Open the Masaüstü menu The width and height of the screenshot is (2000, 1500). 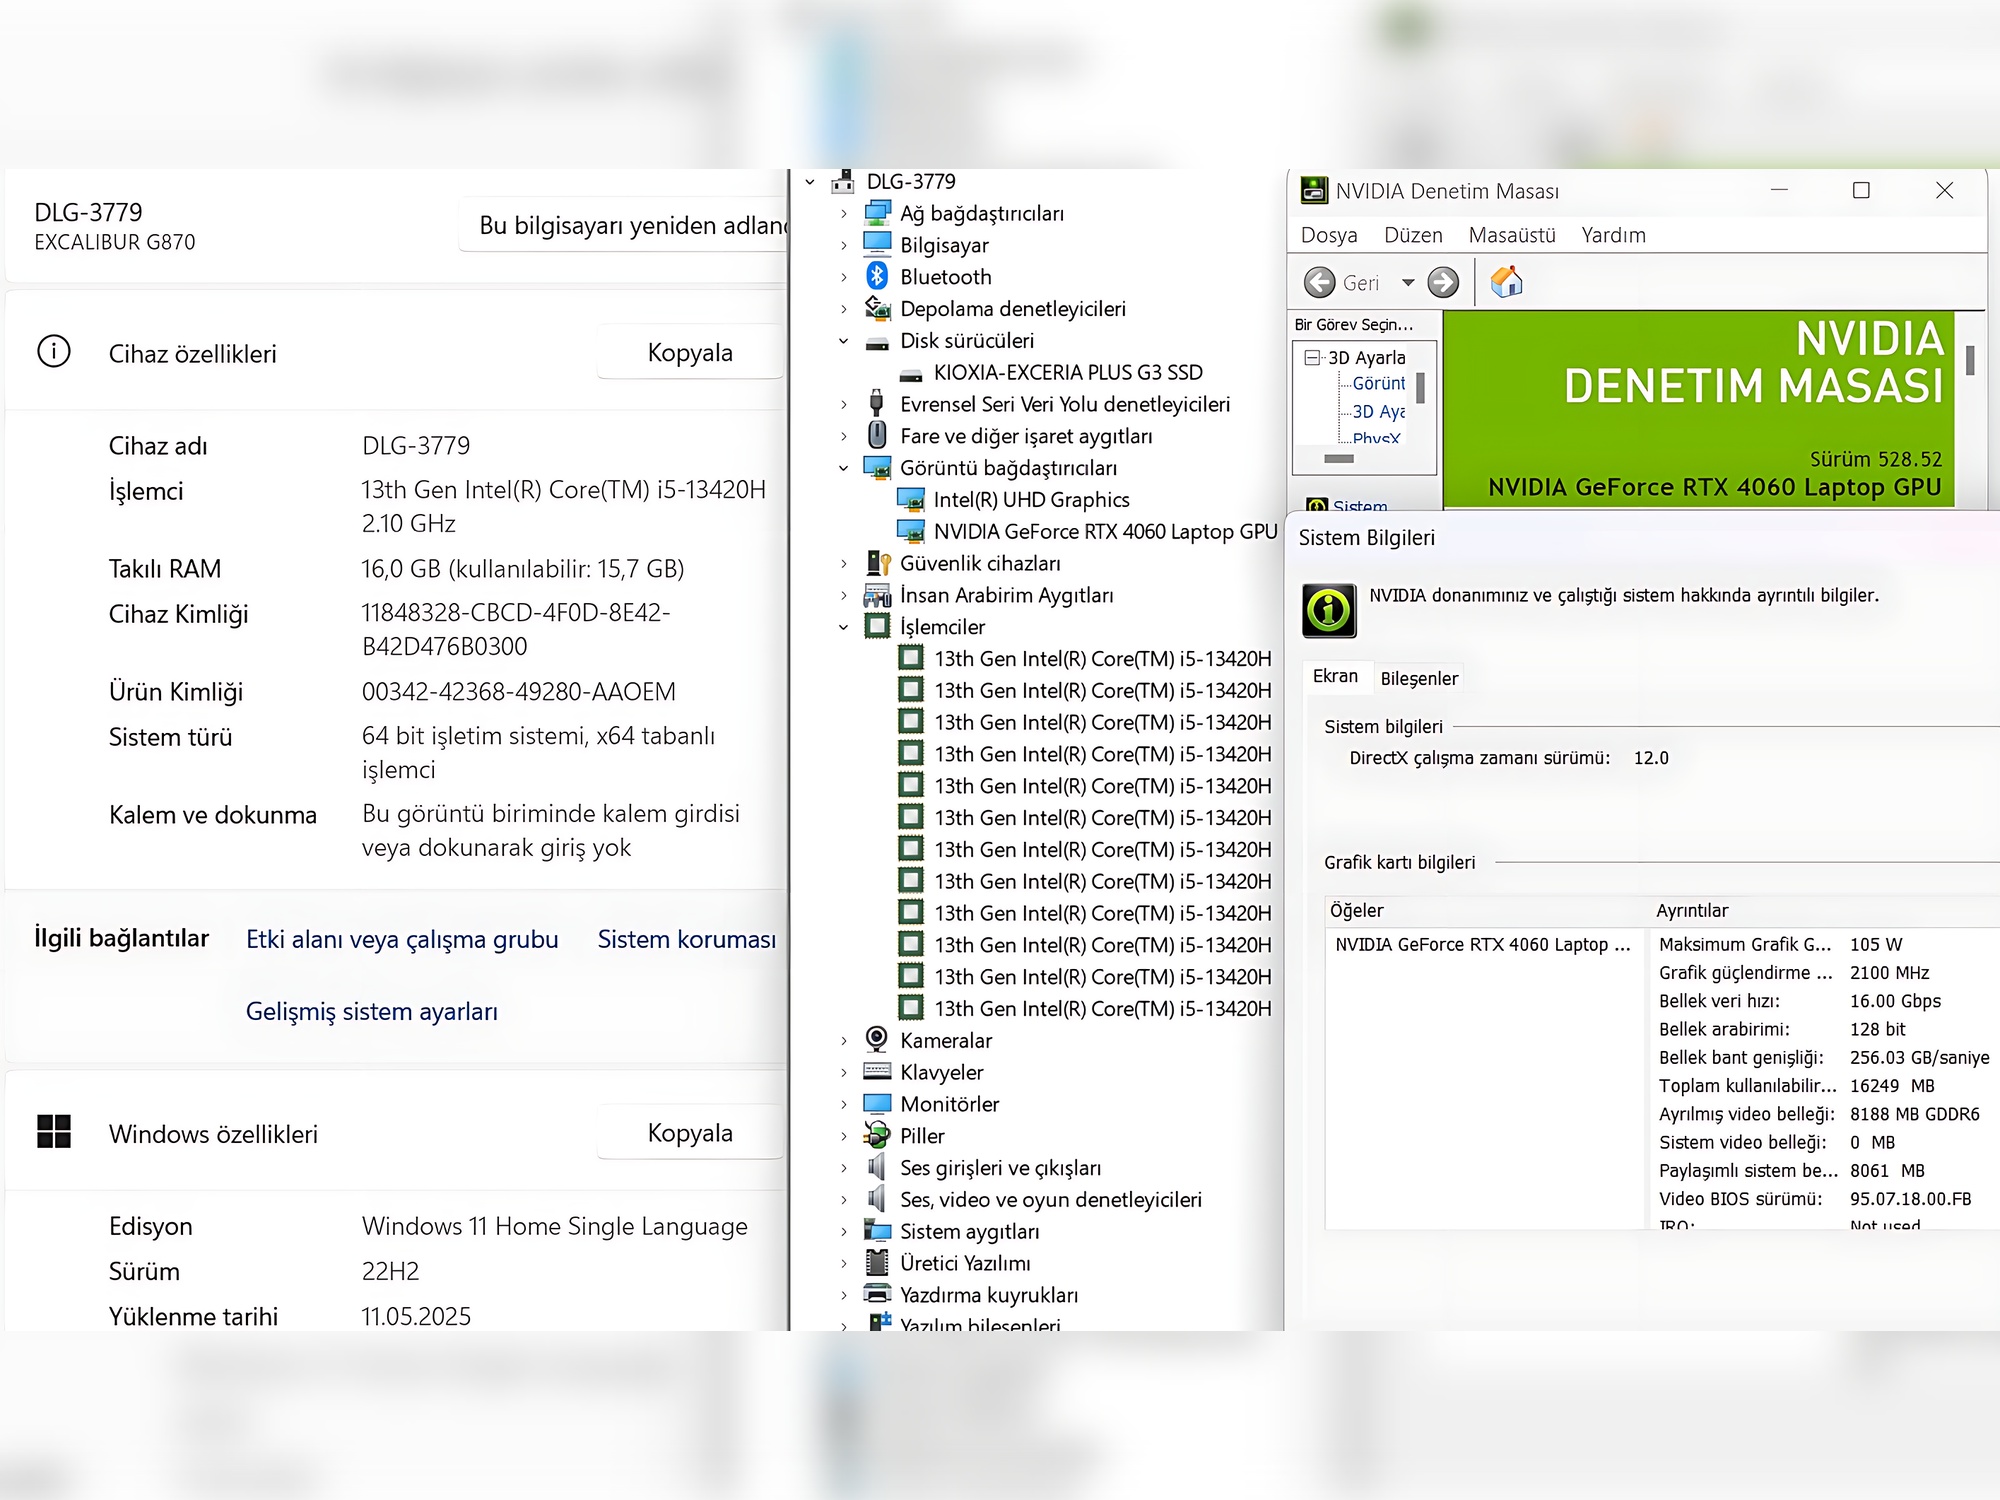1512,235
